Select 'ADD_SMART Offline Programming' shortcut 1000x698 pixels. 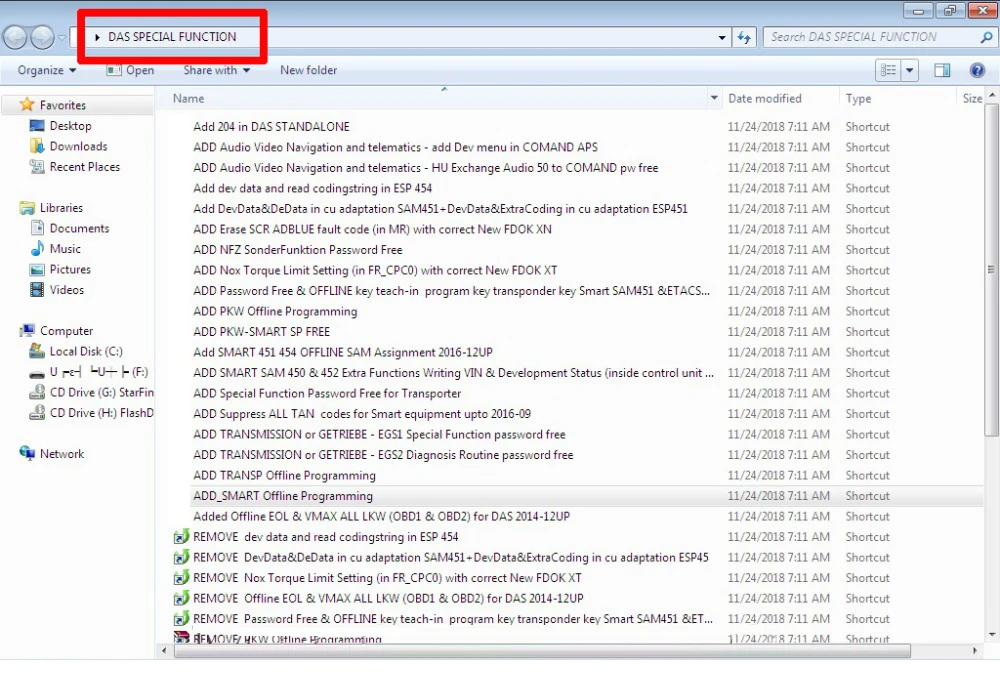point(283,496)
